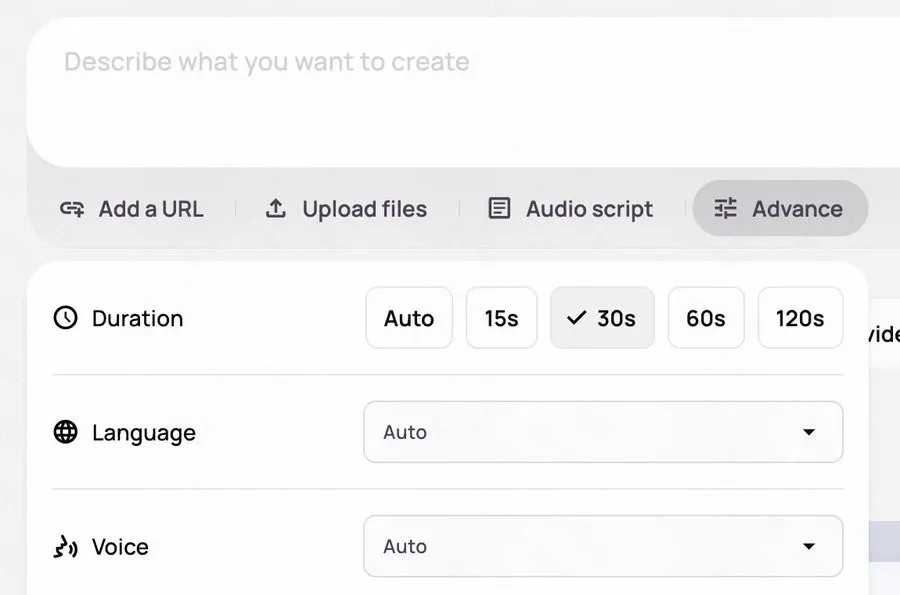This screenshot has width=900, height=595.
Task: Click the Duration clock icon
Action: click(65, 318)
